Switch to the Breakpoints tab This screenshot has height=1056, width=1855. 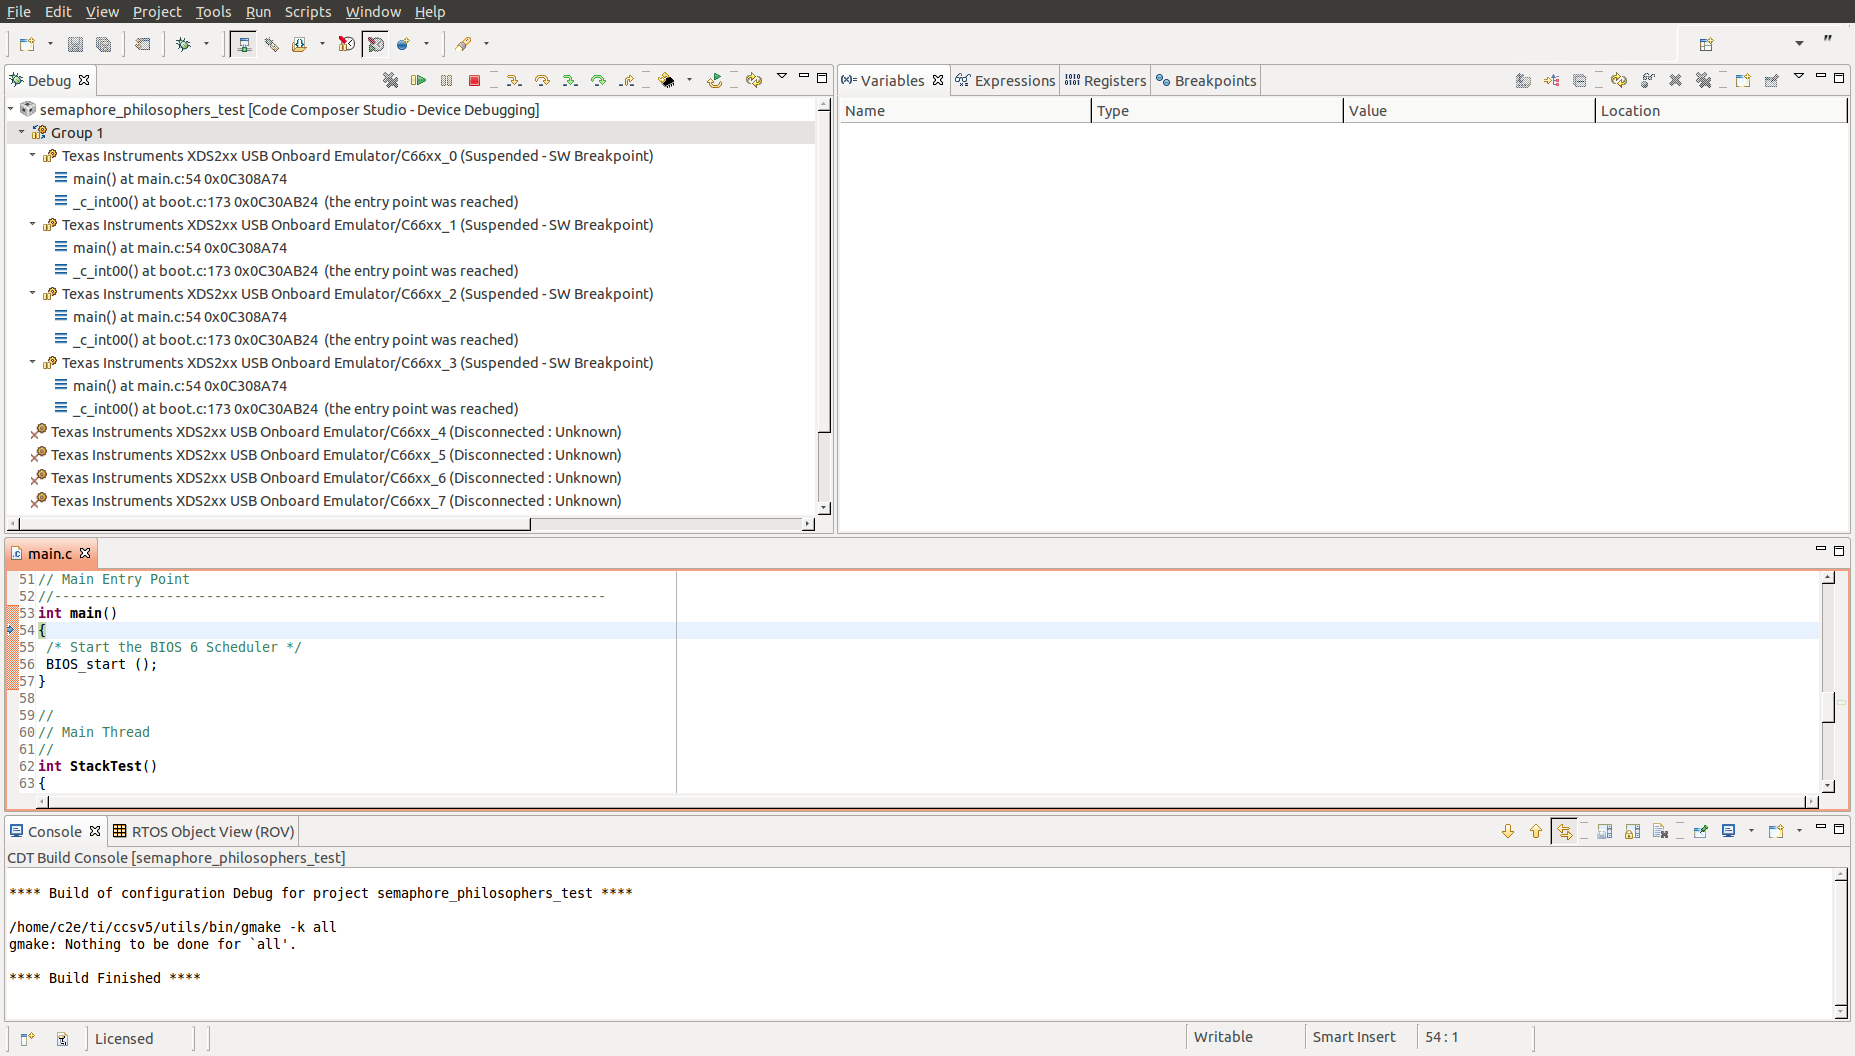[1206, 80]
